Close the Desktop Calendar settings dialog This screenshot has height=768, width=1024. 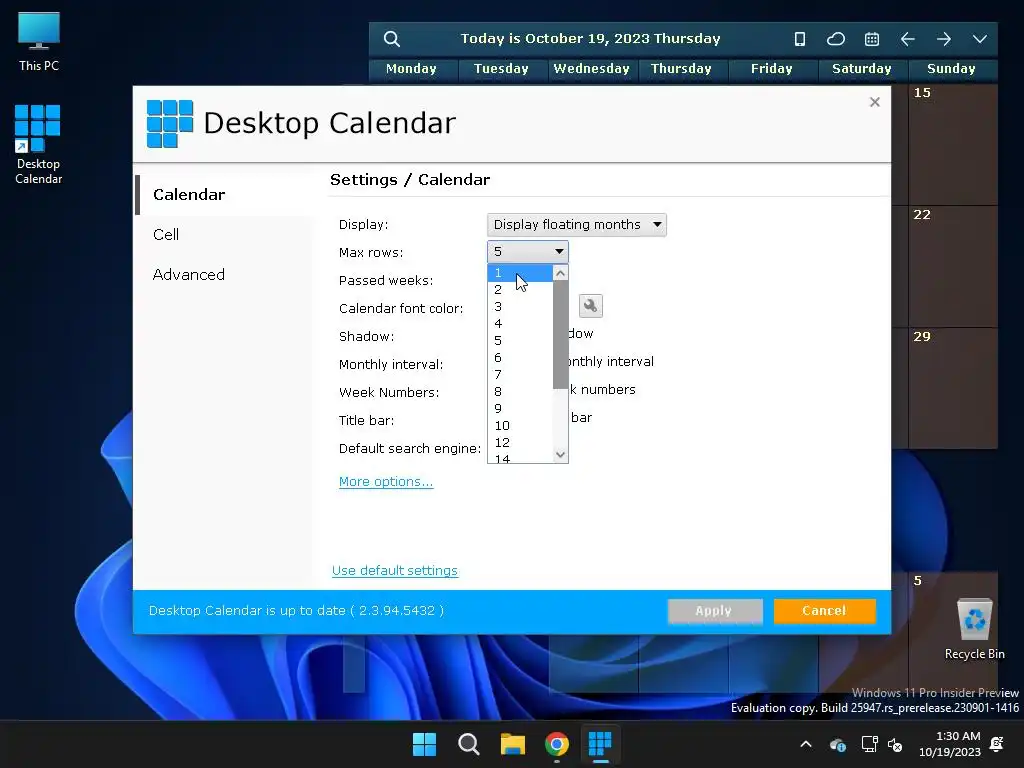874,102
